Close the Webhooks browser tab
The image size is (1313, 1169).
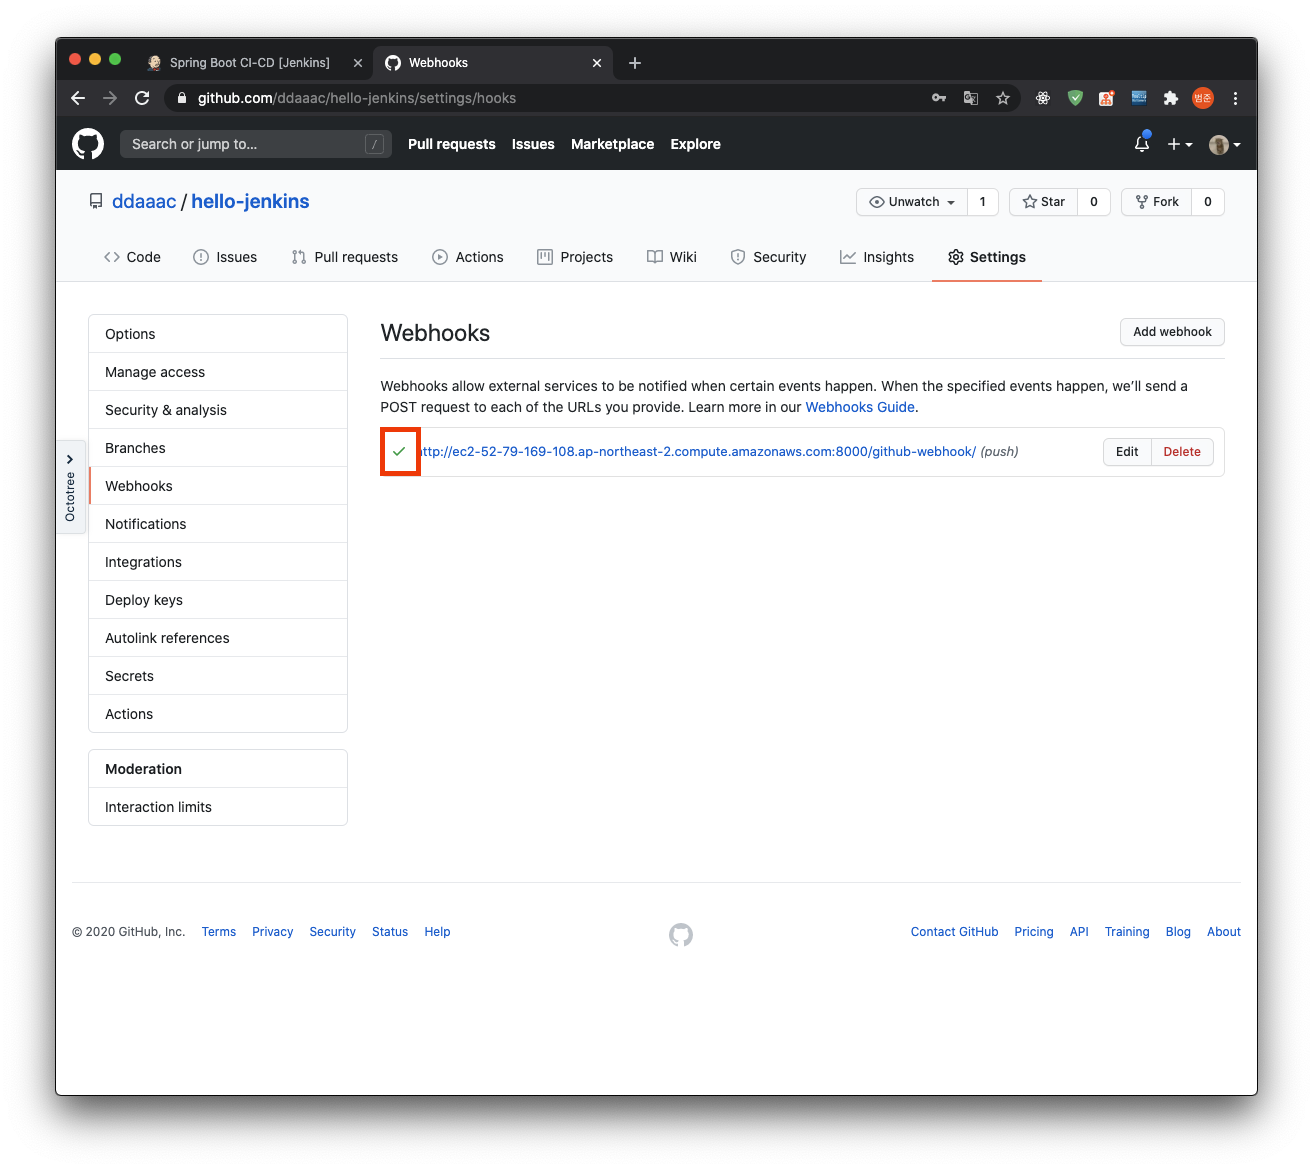597,63
